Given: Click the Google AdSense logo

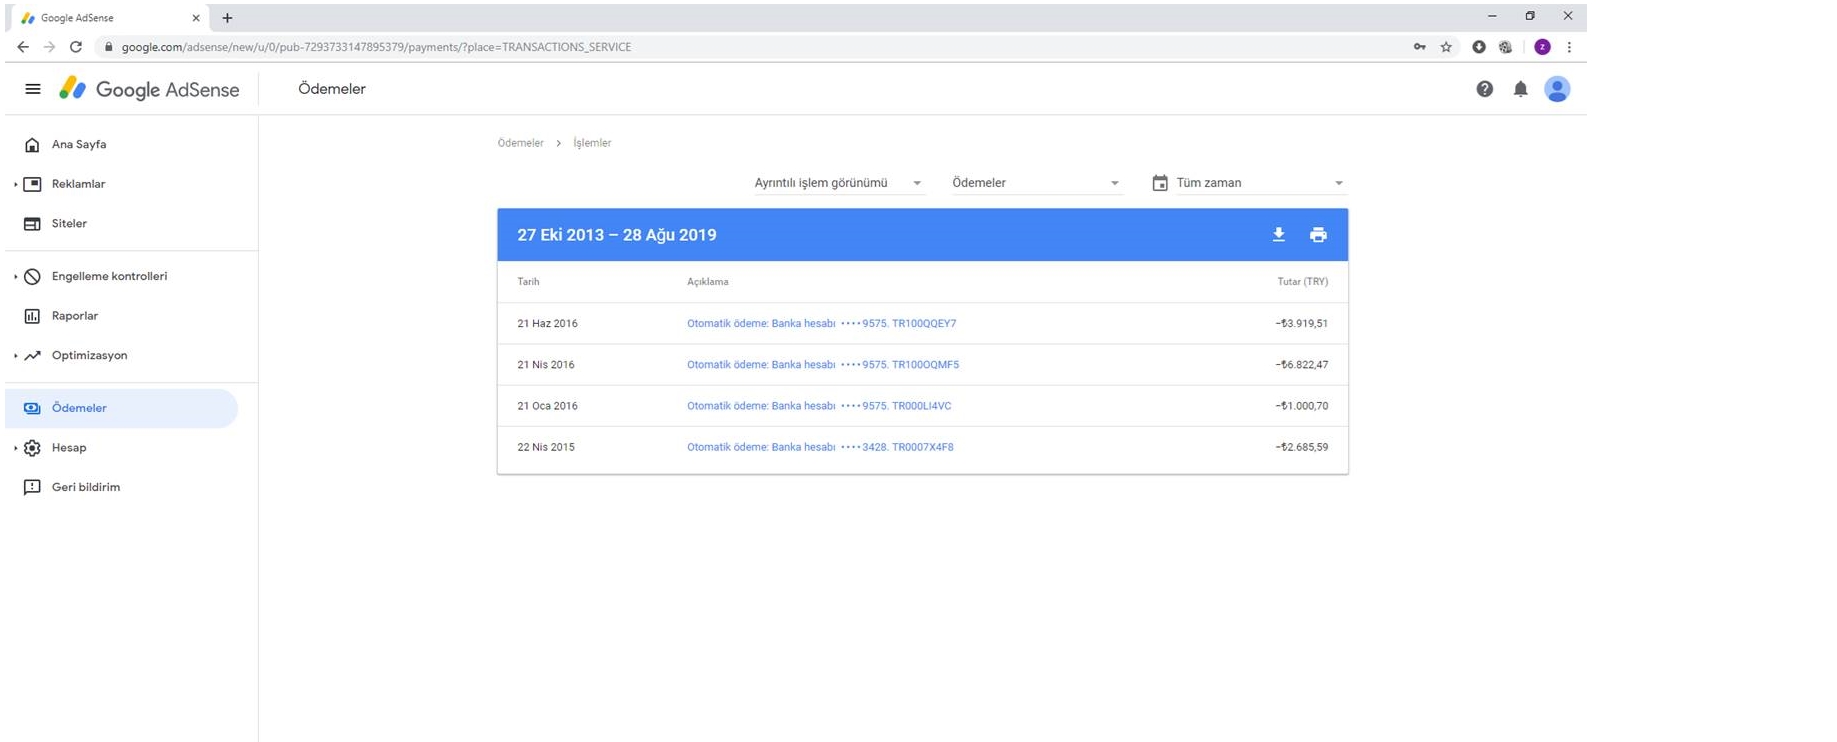Looking at the screenshot, I should (x=149, y=89).
